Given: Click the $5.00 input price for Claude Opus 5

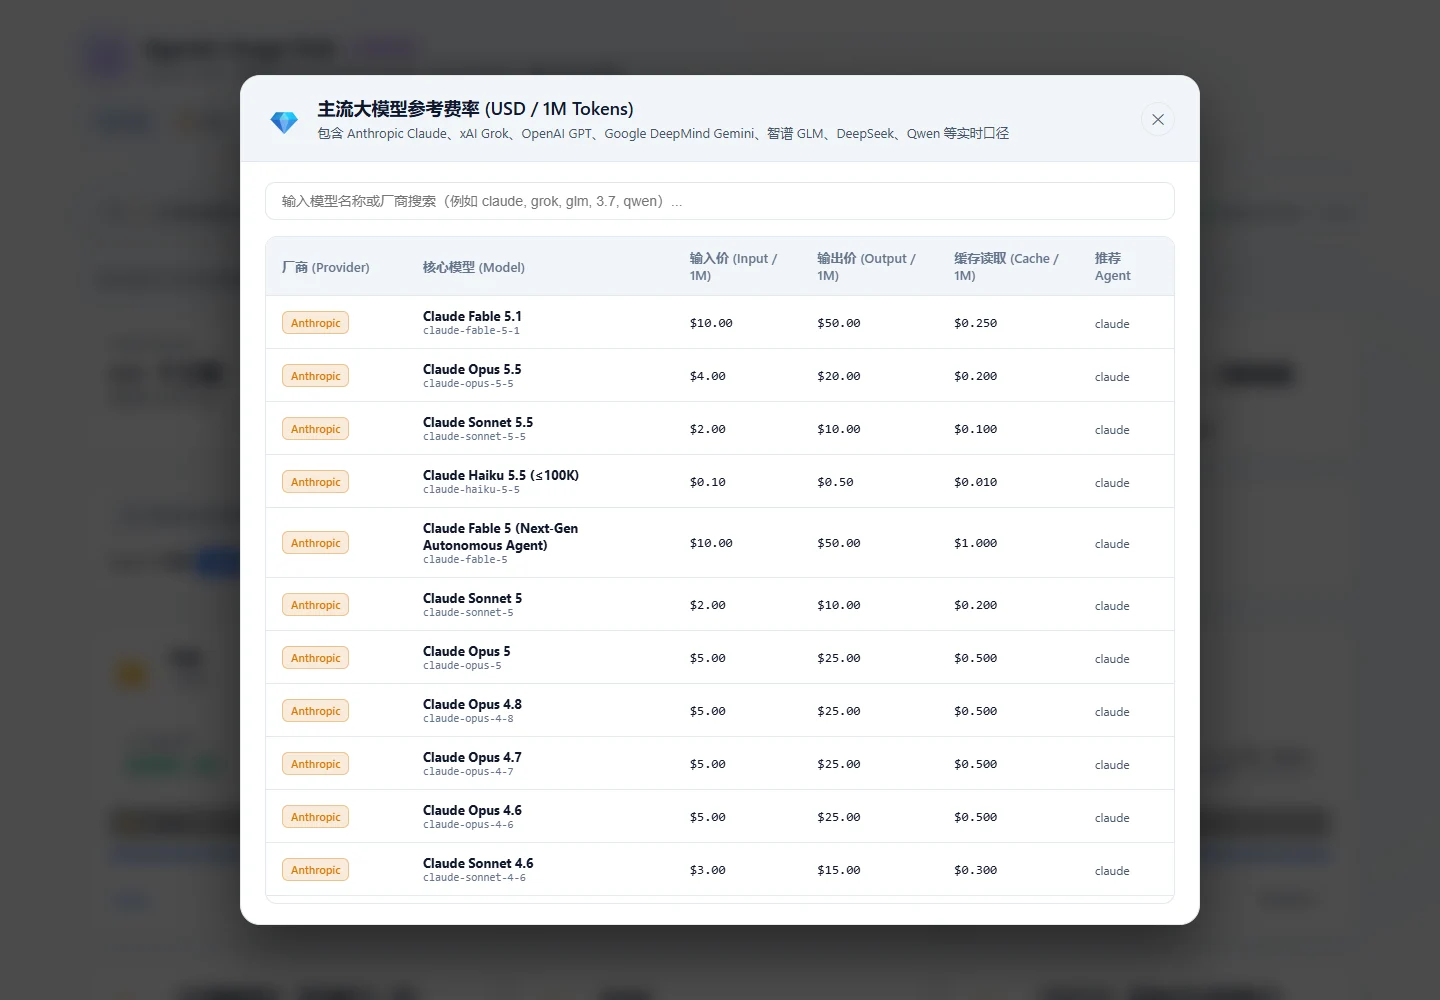Looking at the screenshot, I should coord(708,658).
